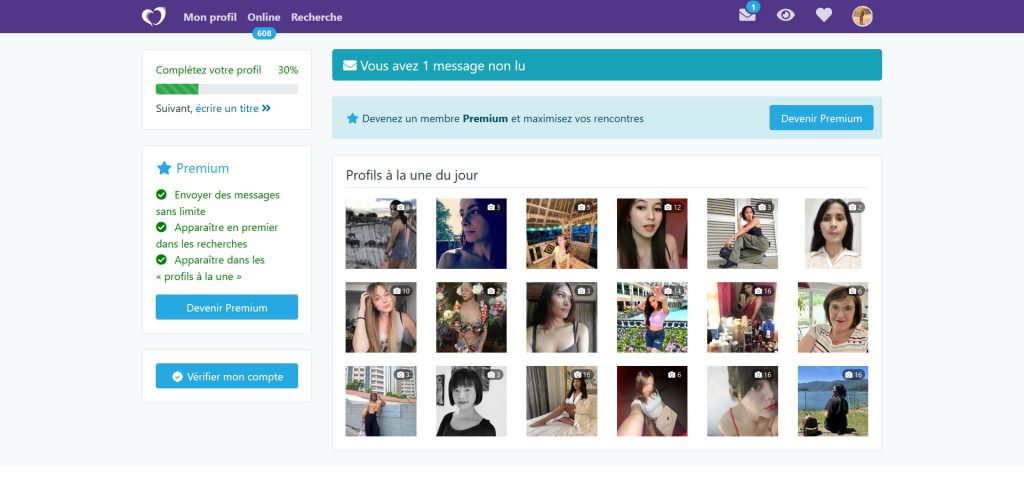The height and width of the screenshot is (486, 1024).
Task: Click the star icon beside sidebar Premium heading
Action: [x=164, y=168]
